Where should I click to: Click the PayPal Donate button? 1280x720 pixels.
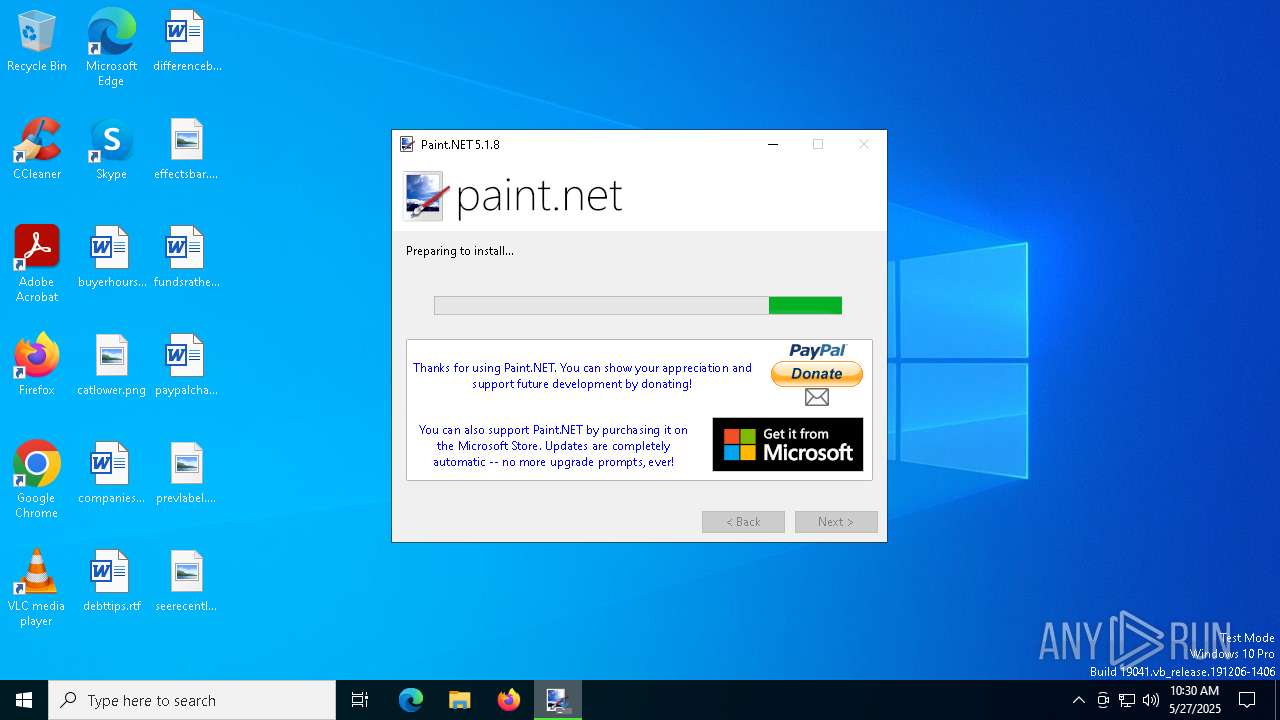click(x=817, y=374)
